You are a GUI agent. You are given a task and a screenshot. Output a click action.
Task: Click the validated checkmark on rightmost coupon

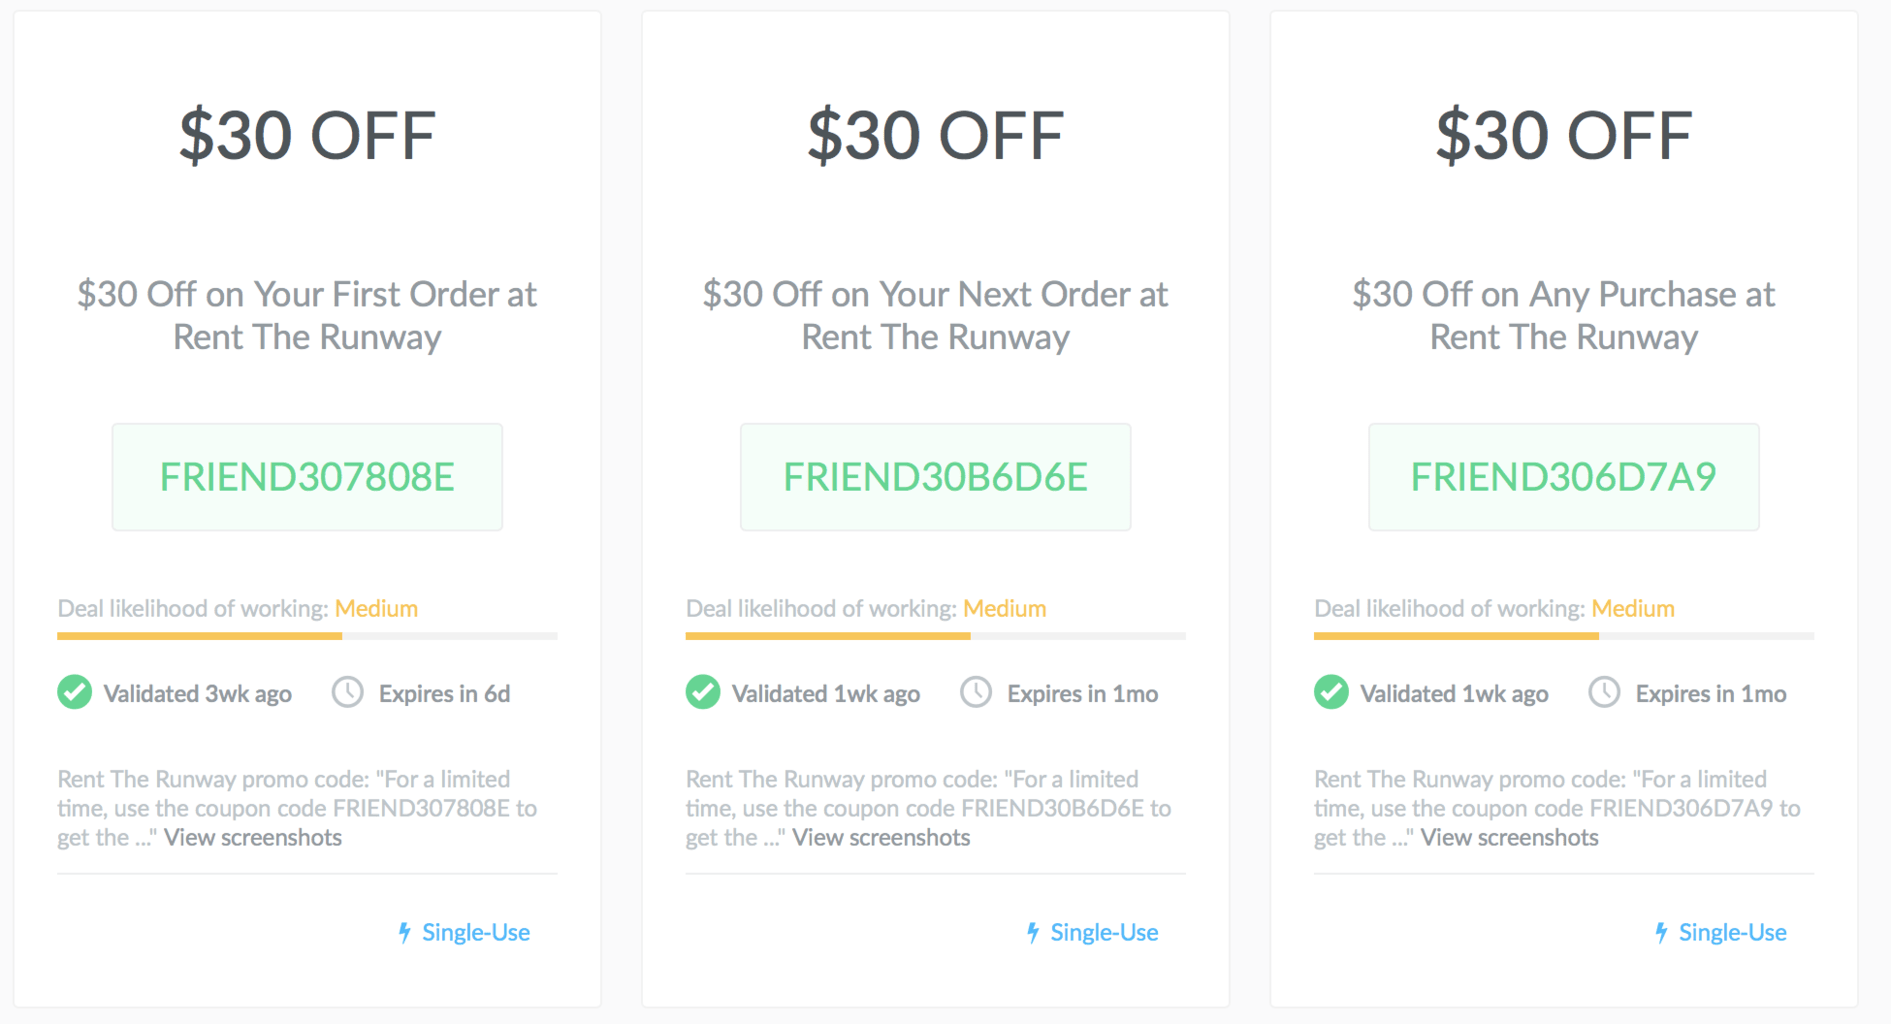click(x=1331, y=692)
